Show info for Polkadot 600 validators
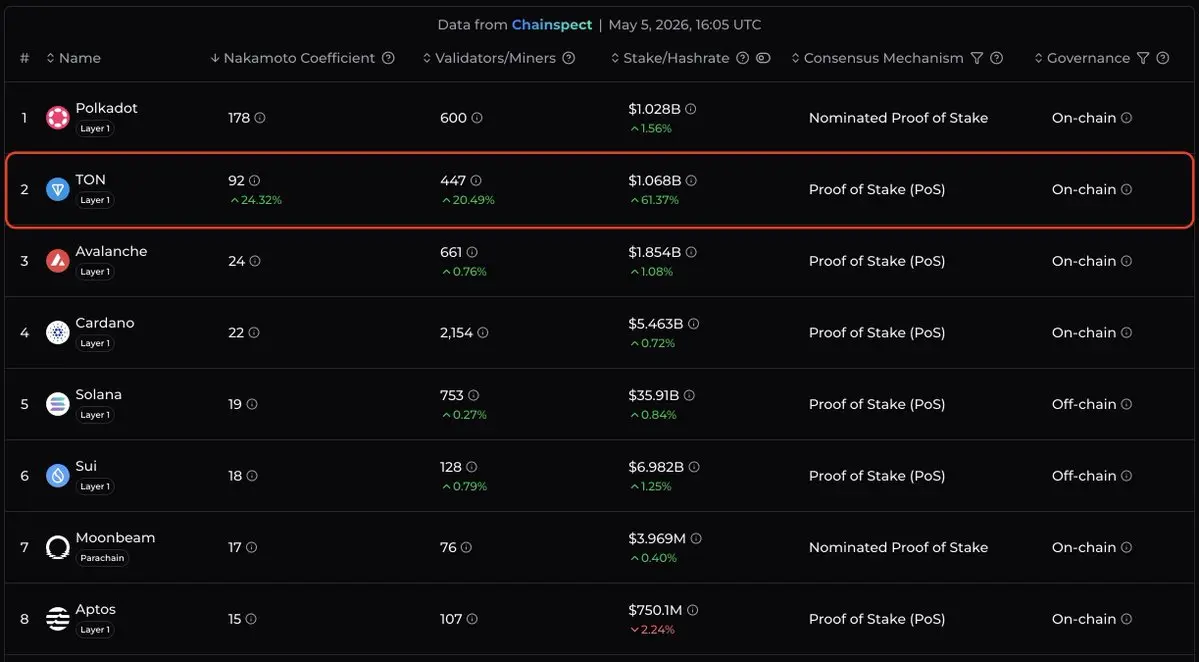Screen dimensions: 1199x662 click(477, 118)
